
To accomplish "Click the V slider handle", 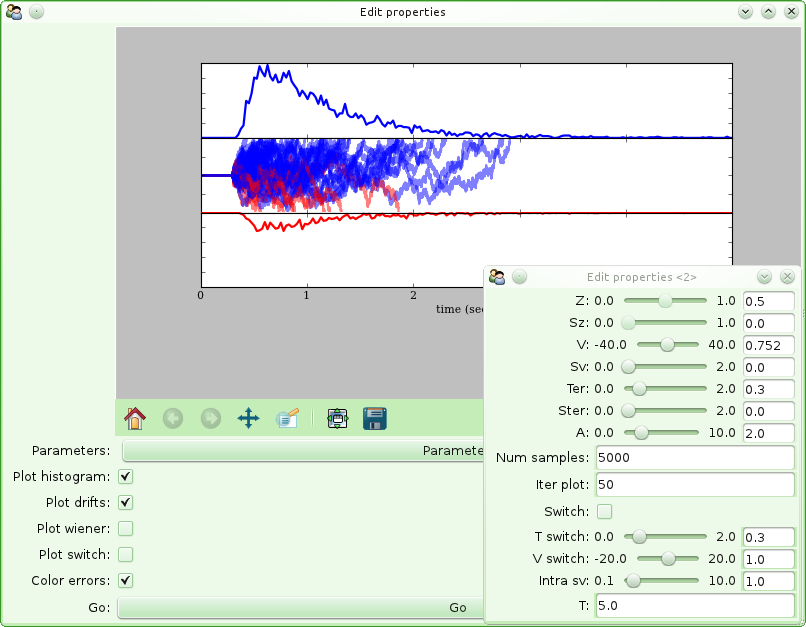I will [667, 345].
